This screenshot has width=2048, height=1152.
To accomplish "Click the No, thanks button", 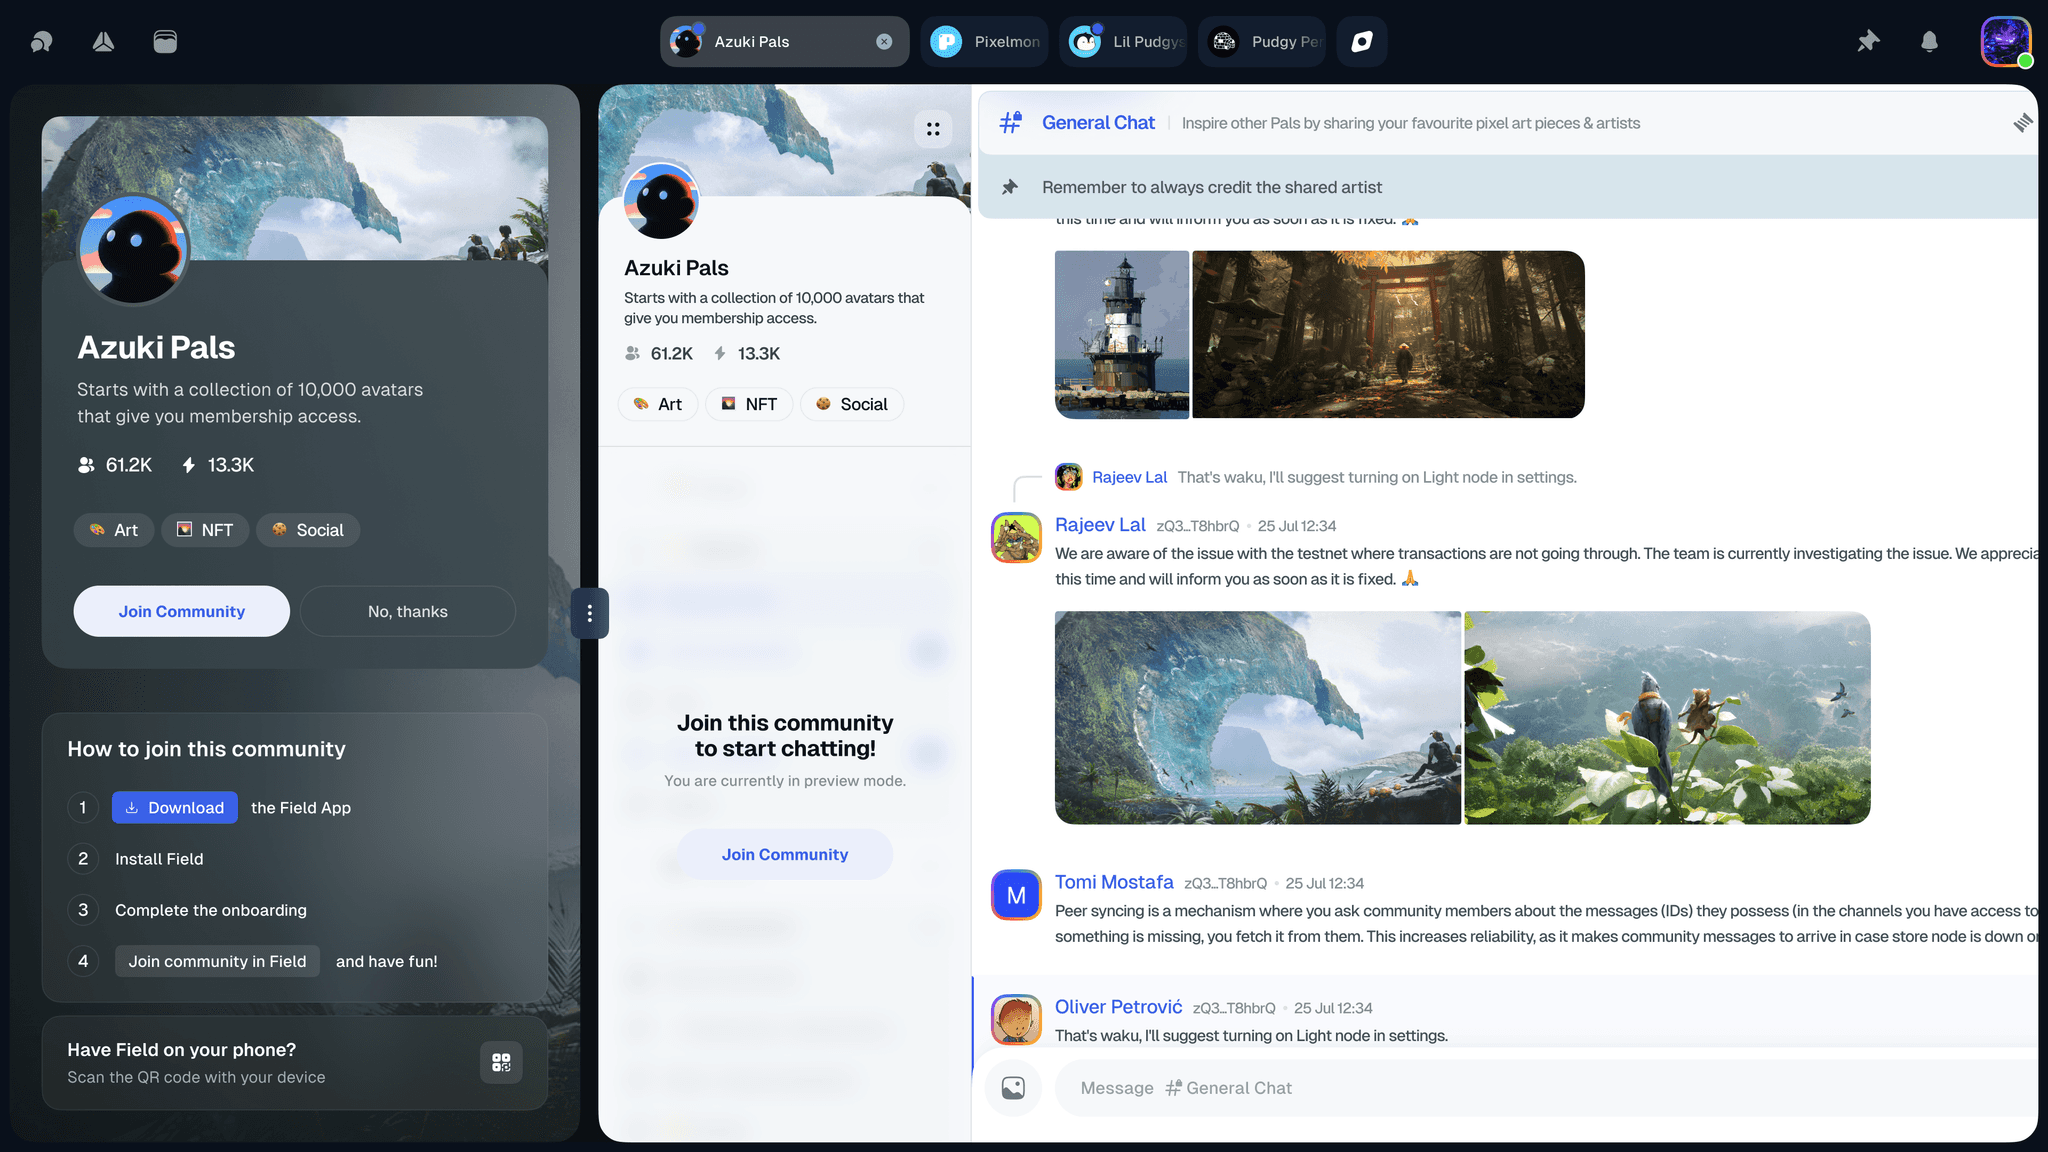I will (x=407, y=611).
